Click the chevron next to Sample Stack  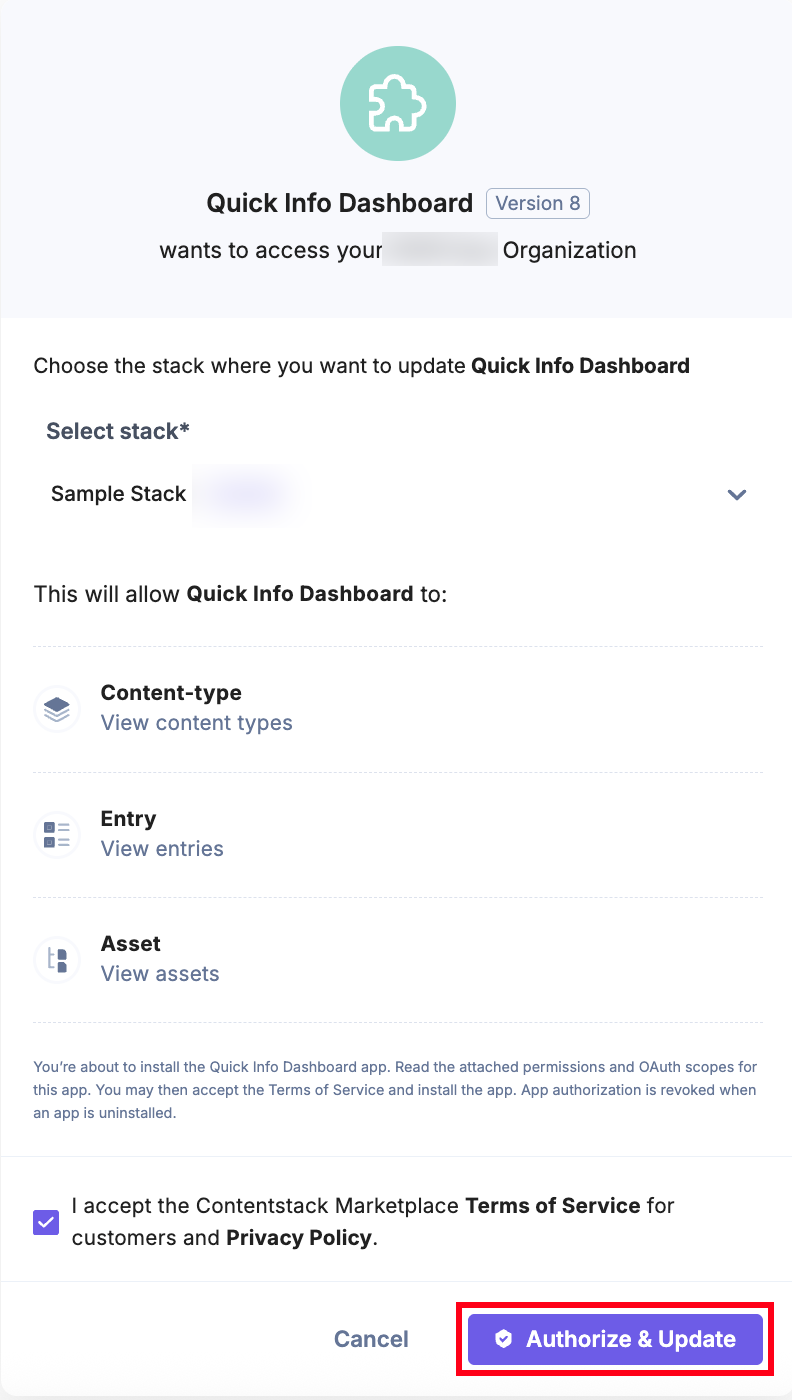click(x=737, y=494)
